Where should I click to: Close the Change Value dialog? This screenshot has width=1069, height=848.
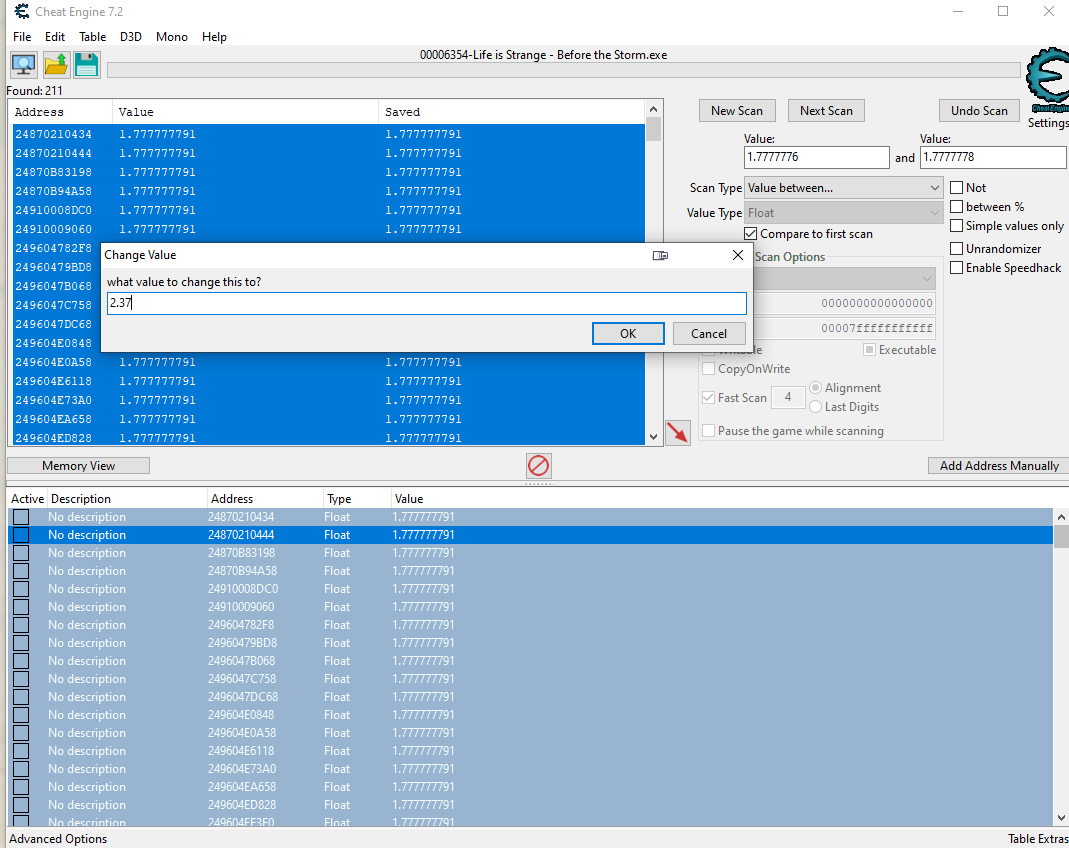tap(738, 255)
